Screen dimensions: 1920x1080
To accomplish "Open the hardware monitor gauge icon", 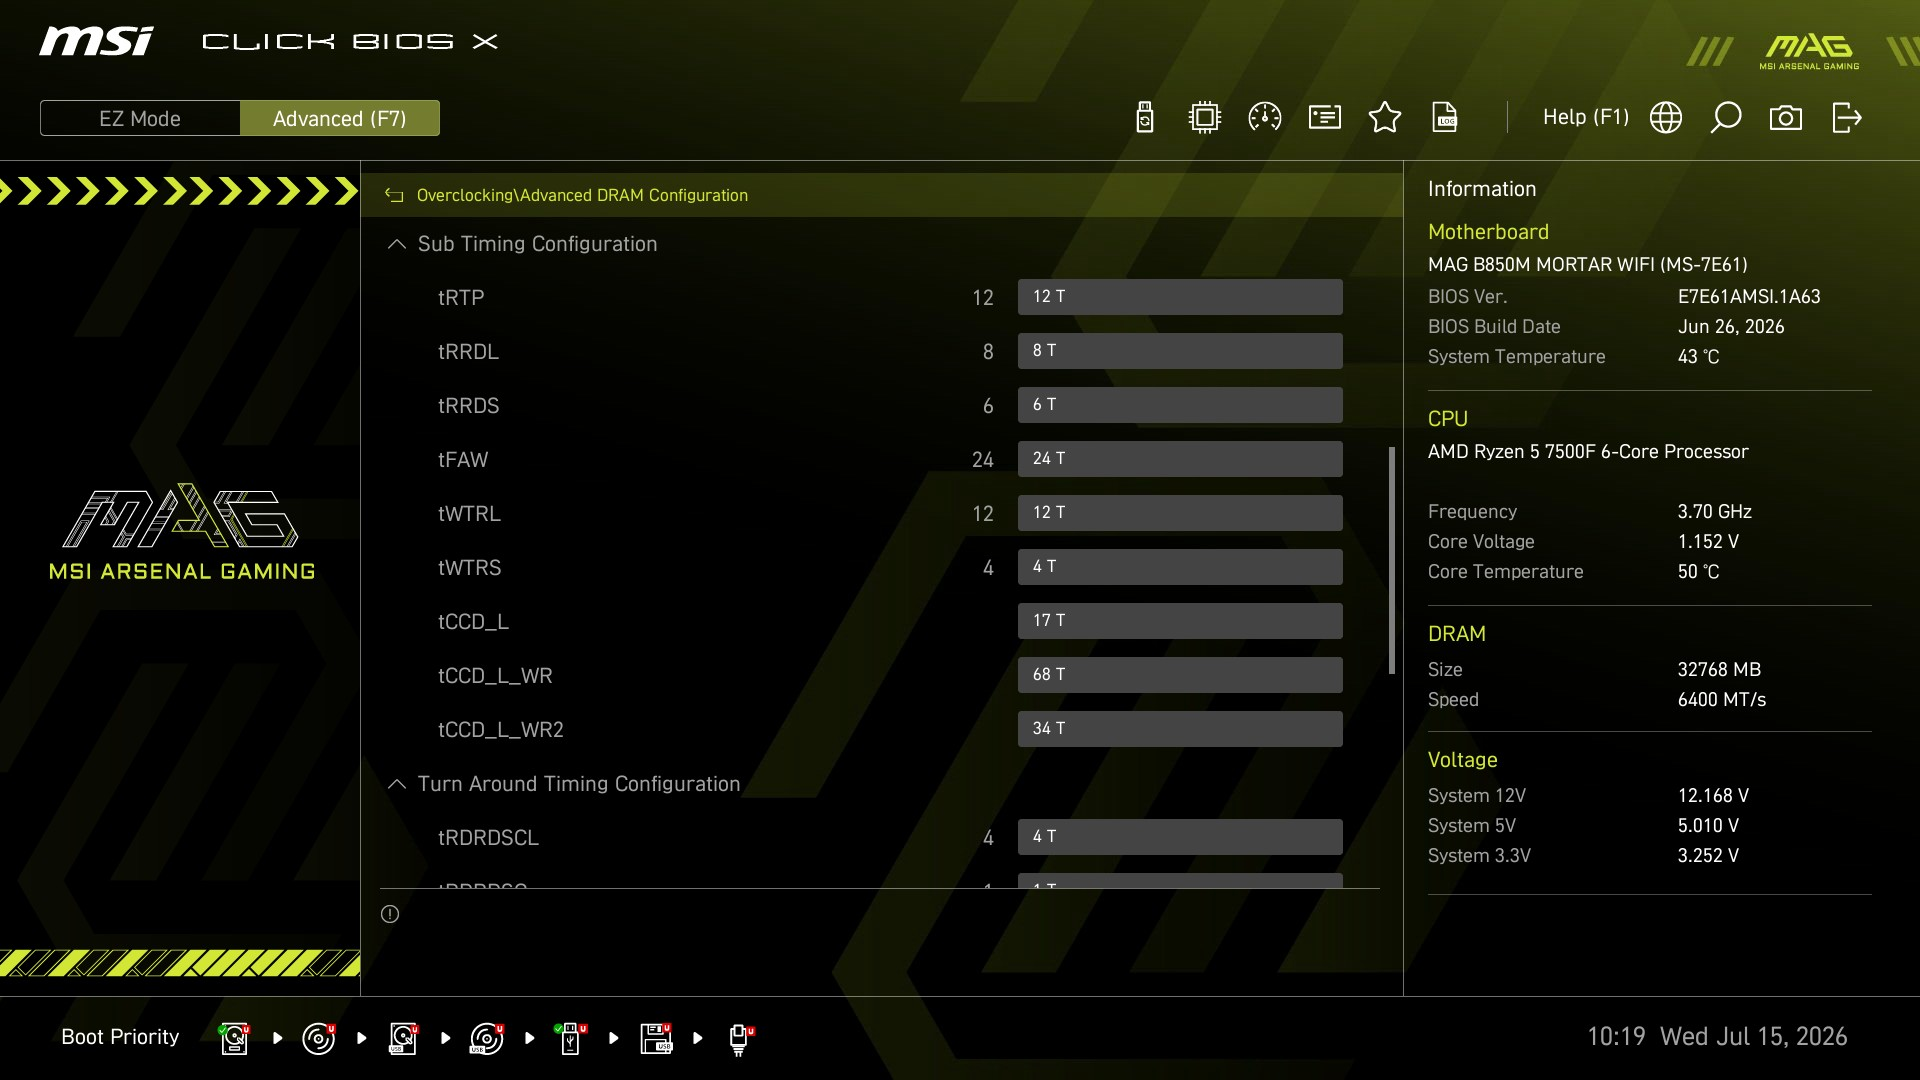I will pyautogui.click(x=1265, y=118).
